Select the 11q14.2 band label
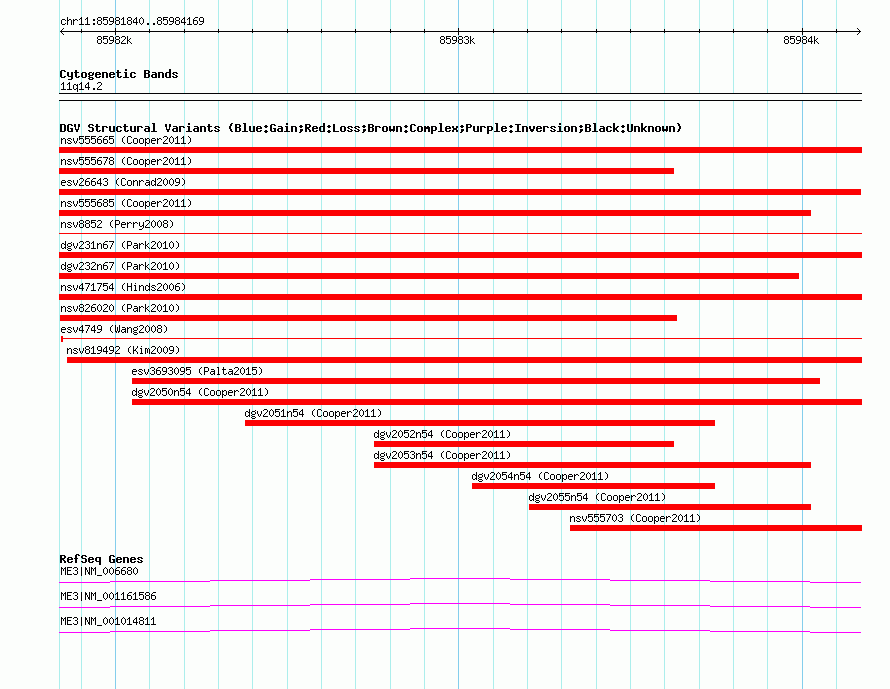Screen dimensions: 890x689 [81, 86]
